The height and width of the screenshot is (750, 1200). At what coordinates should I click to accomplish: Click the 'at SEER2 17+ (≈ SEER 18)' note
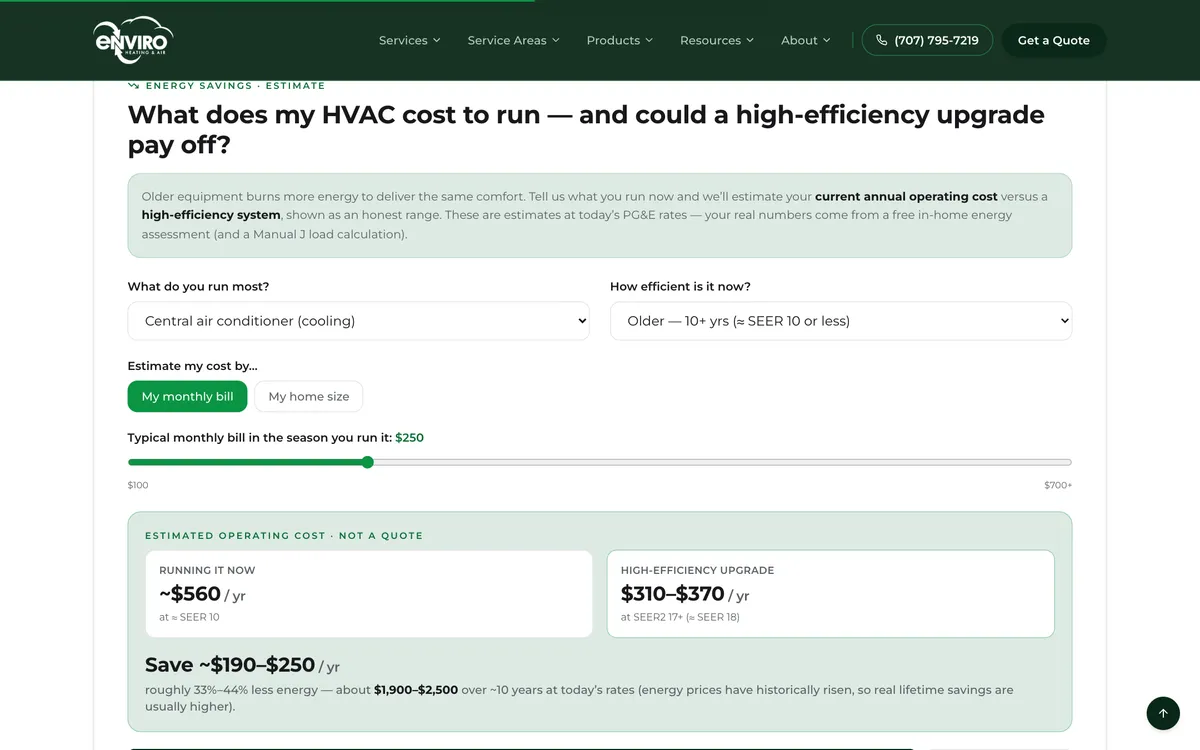pos(680,617)
